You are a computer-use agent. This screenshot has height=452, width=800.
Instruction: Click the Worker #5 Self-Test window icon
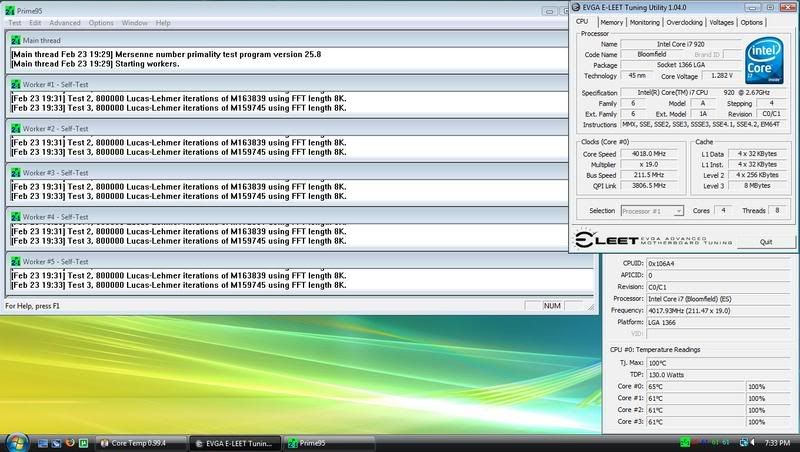tap(16, 261)
